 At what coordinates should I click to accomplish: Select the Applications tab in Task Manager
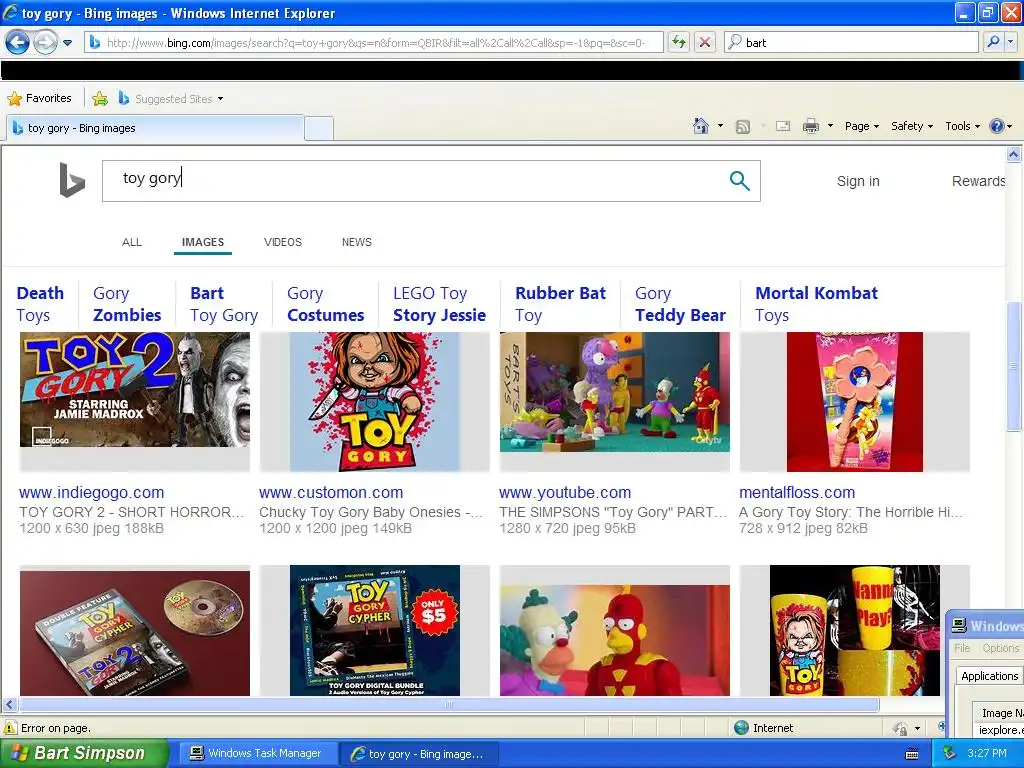click(989, 676)
